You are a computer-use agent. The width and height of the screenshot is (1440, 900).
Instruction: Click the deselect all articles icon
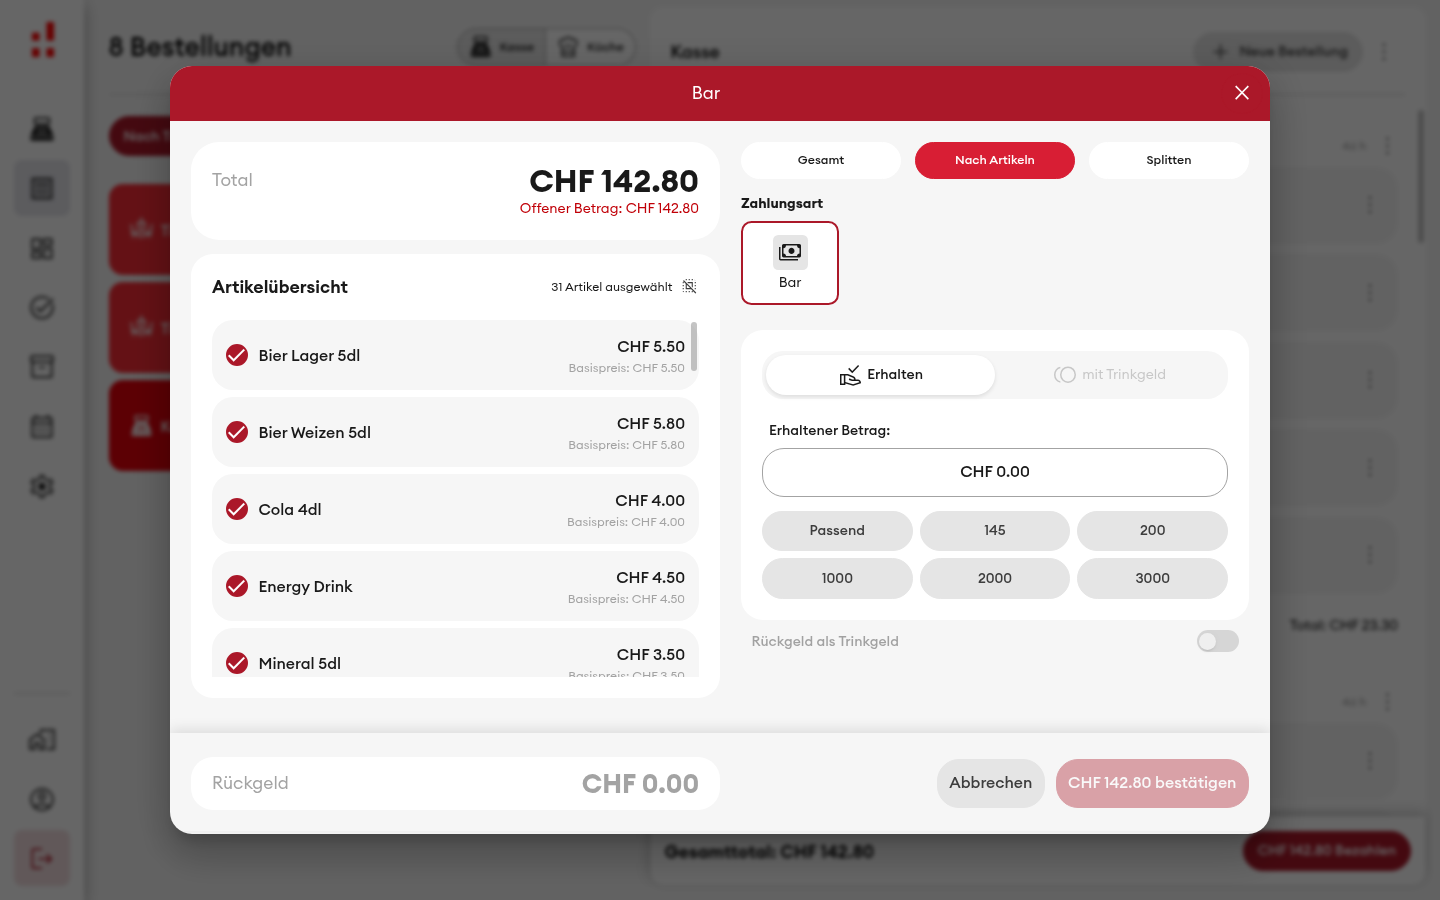pos(689,287)
